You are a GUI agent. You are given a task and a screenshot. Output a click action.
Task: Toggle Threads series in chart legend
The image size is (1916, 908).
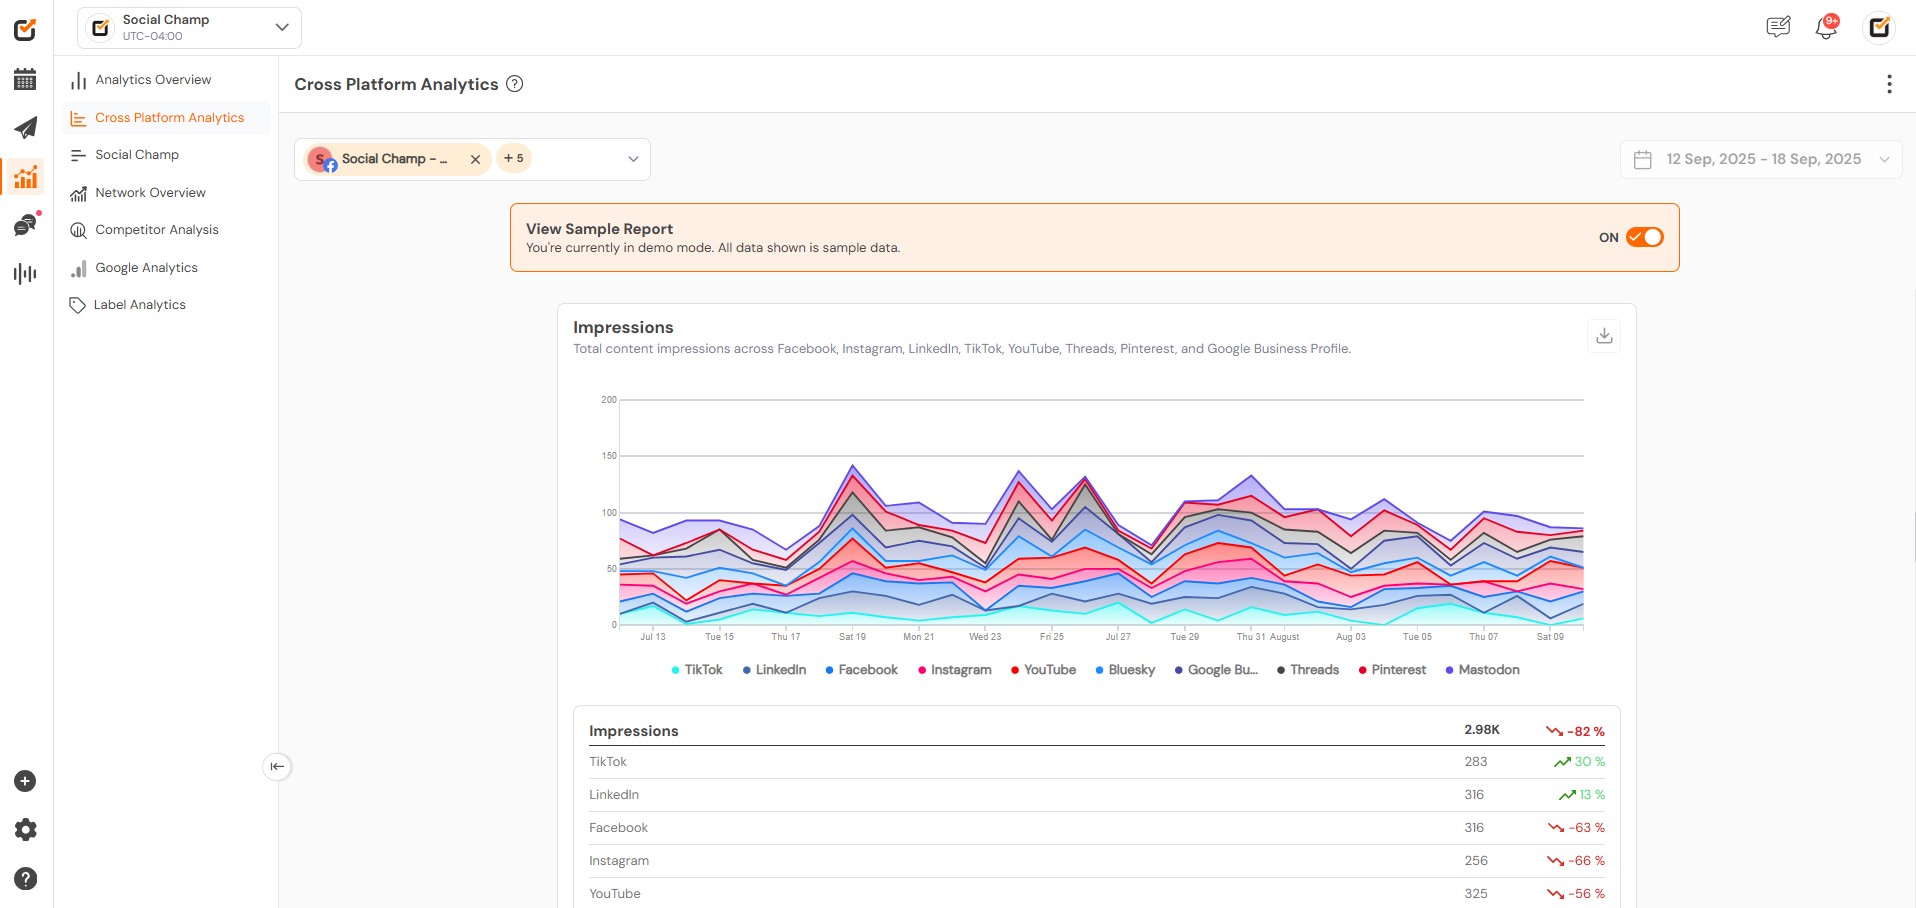pos(1308,670)
